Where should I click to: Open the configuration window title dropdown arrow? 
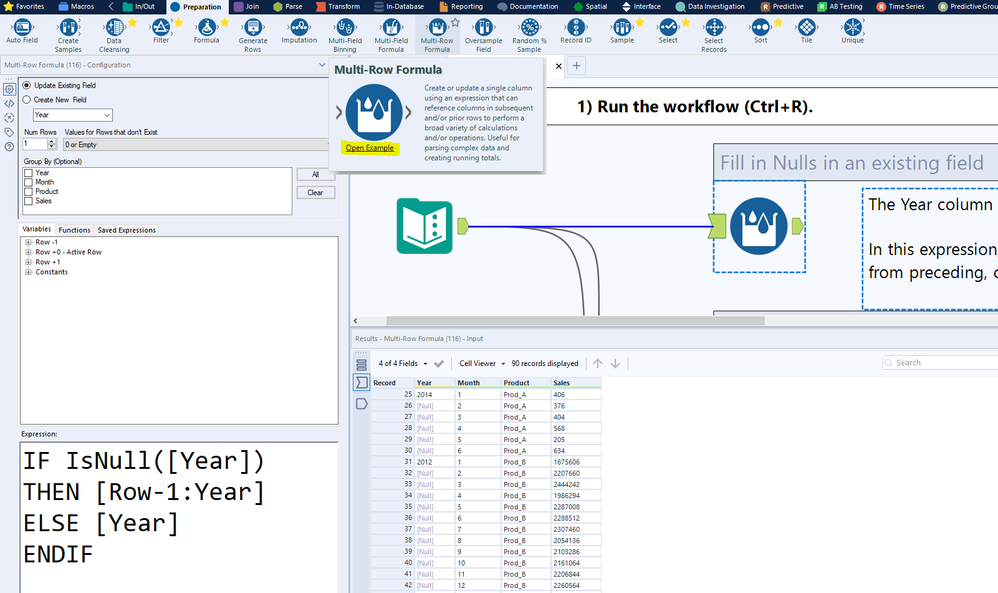(322, 65)
